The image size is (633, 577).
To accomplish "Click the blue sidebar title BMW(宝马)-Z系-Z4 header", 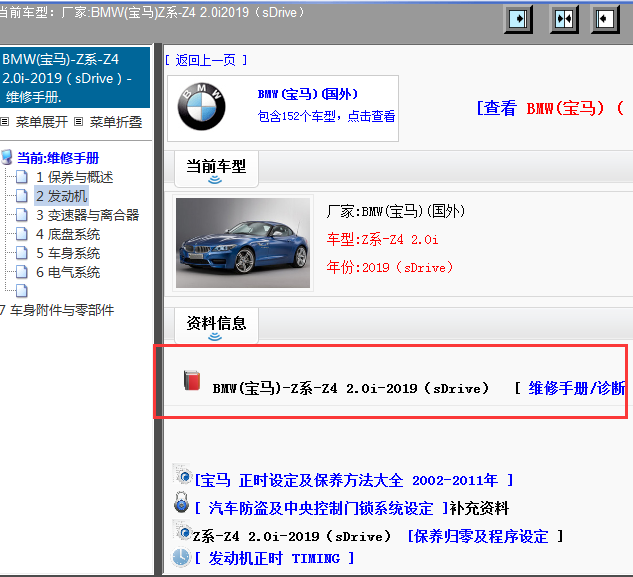I will [x=75, y=78].
